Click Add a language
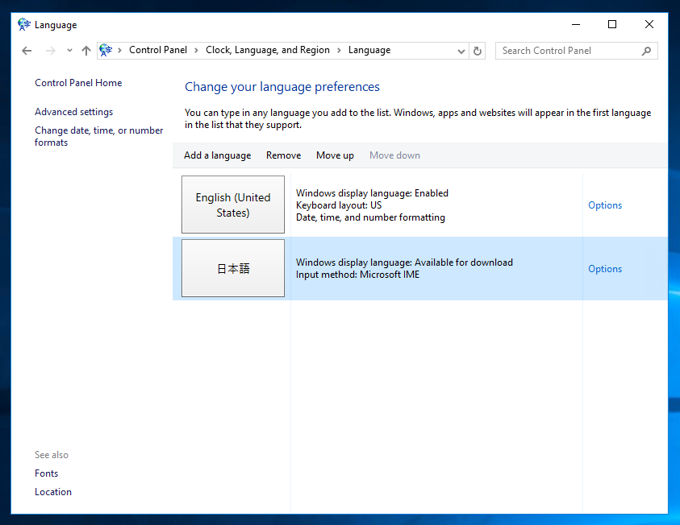Viewport: 680px width, 525px height. click(217, 155)
